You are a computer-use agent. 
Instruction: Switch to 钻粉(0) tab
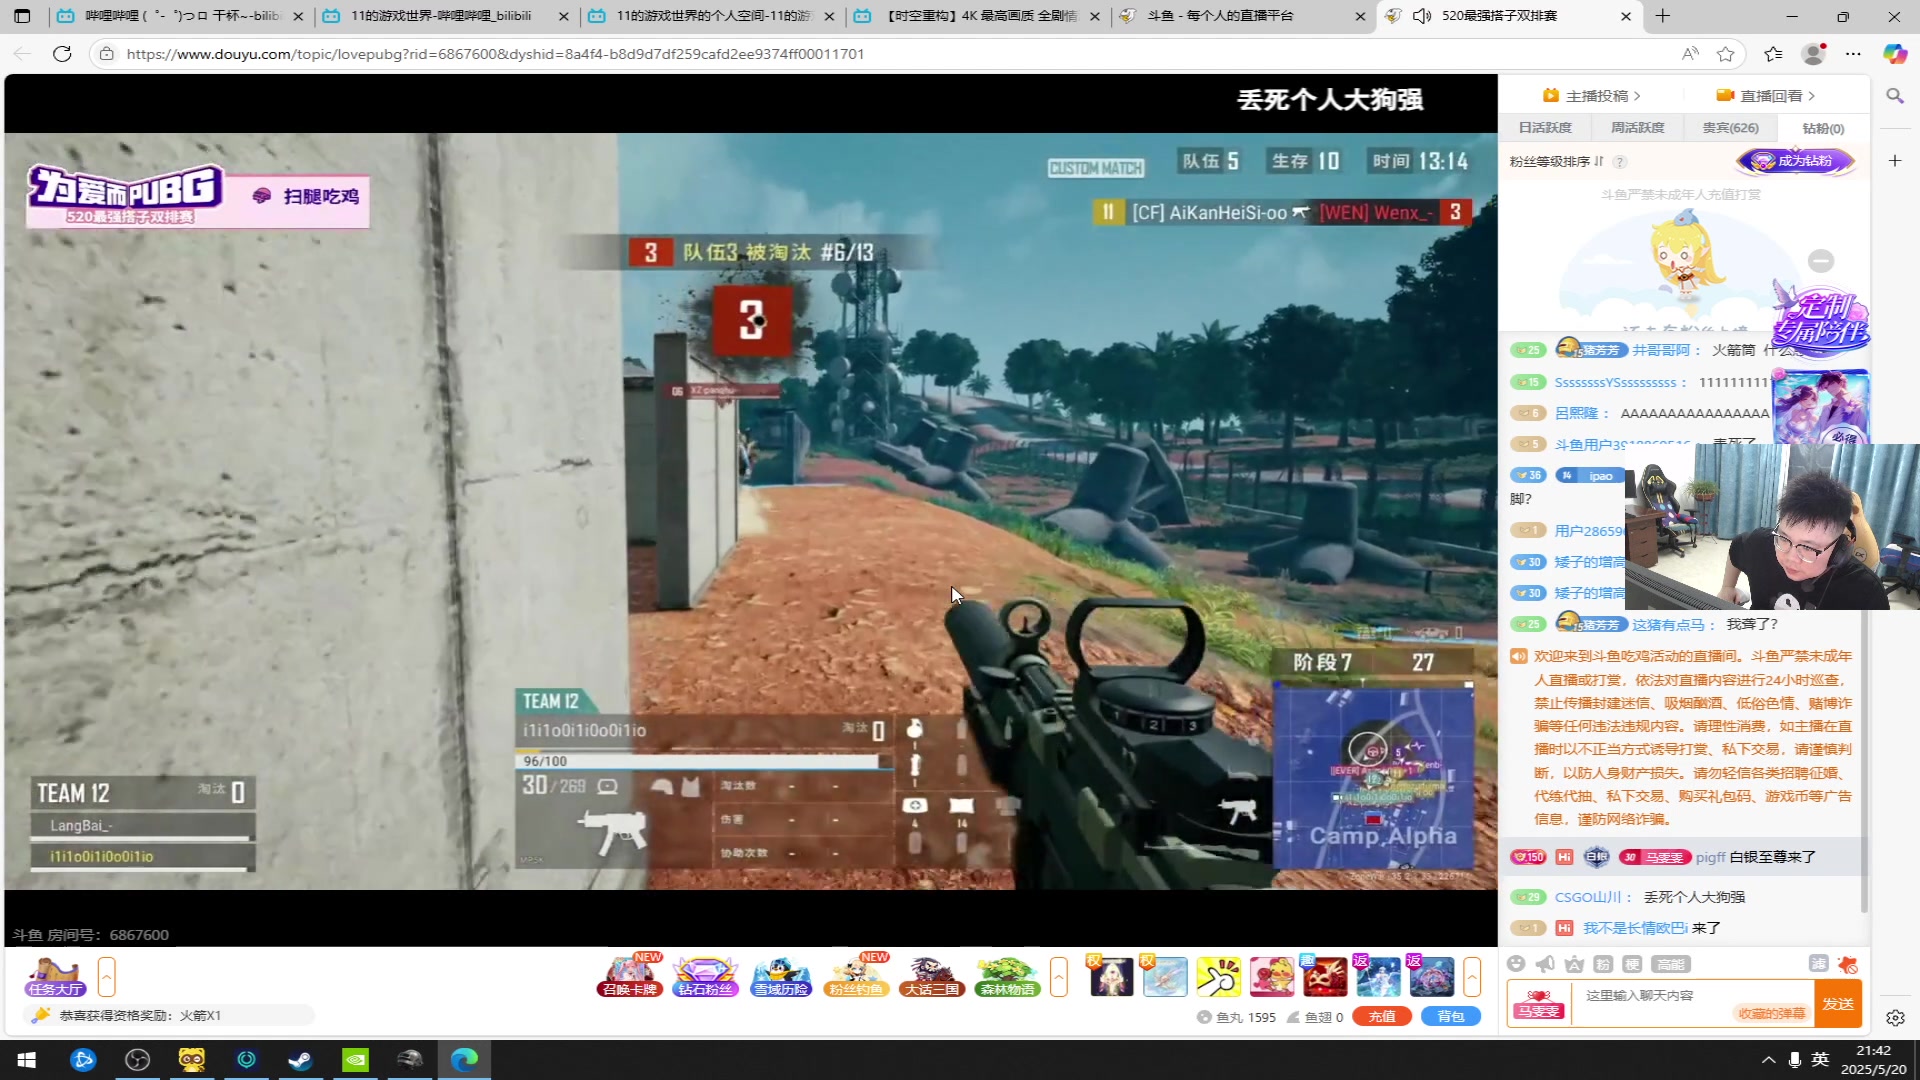click(x=1823, y=128)
